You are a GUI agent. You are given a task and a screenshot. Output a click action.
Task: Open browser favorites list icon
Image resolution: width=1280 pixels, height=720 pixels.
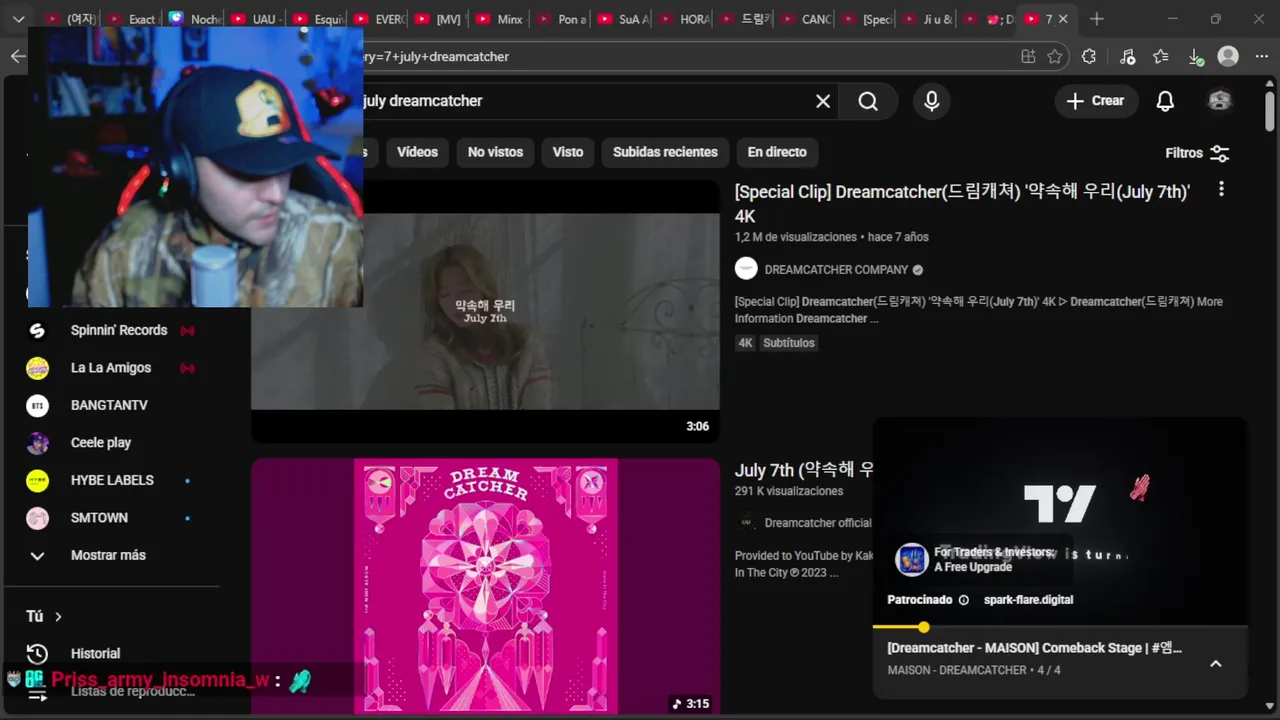click(1161, 57)
